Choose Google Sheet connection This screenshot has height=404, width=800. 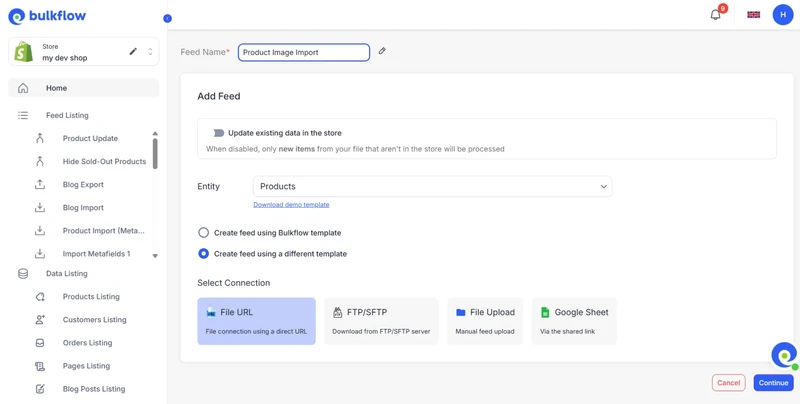(x=574, y=321)
